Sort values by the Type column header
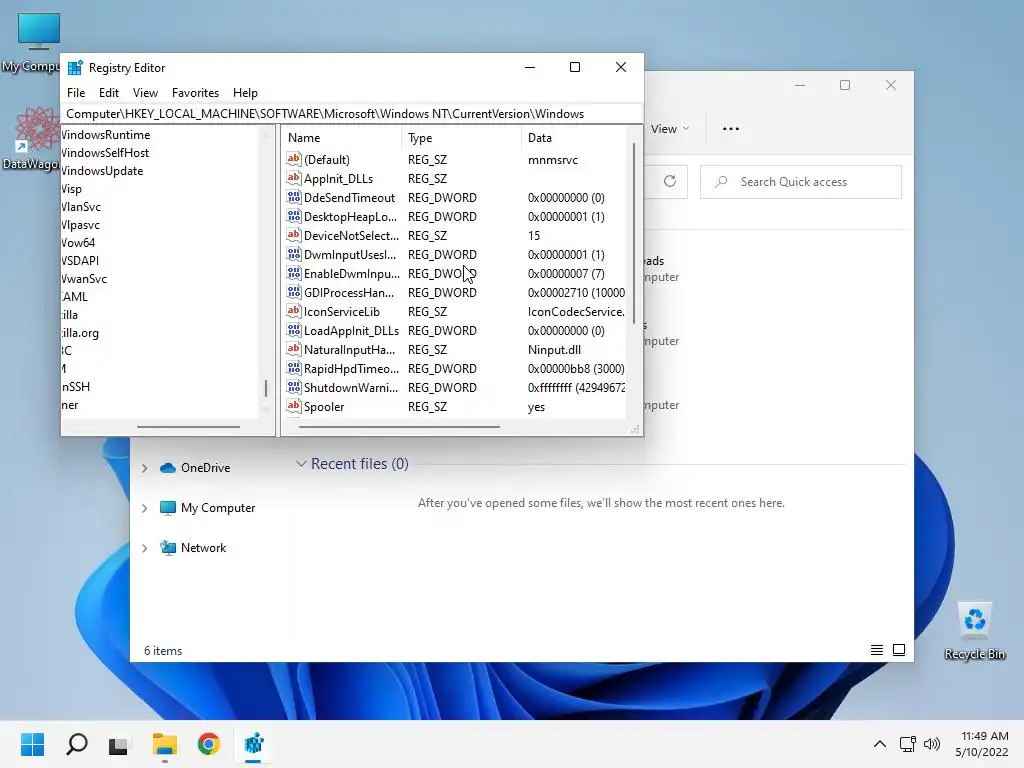1024x768 pixels. [461, 138]
